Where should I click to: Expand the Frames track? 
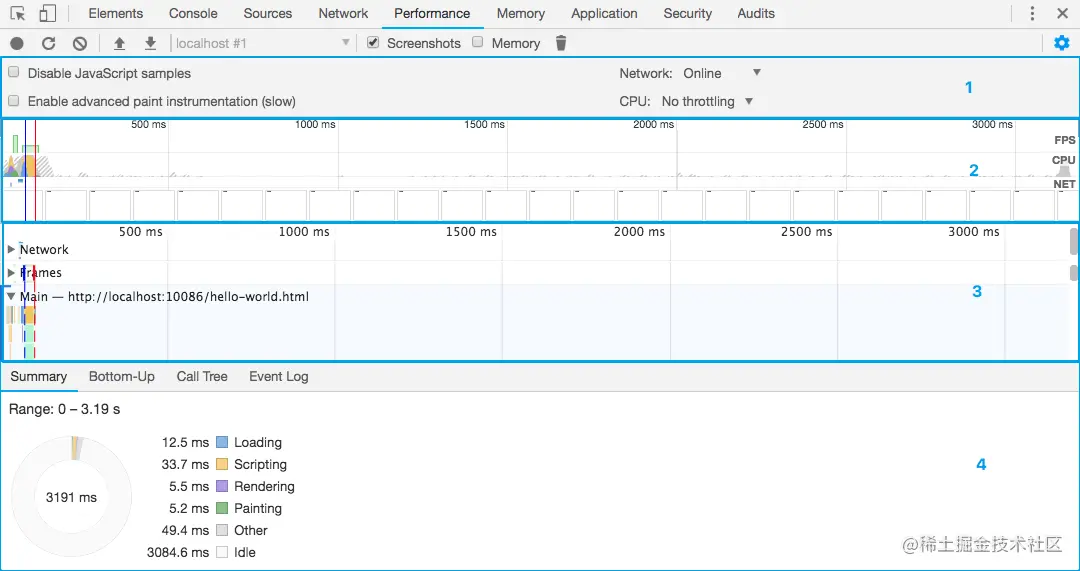11,273
